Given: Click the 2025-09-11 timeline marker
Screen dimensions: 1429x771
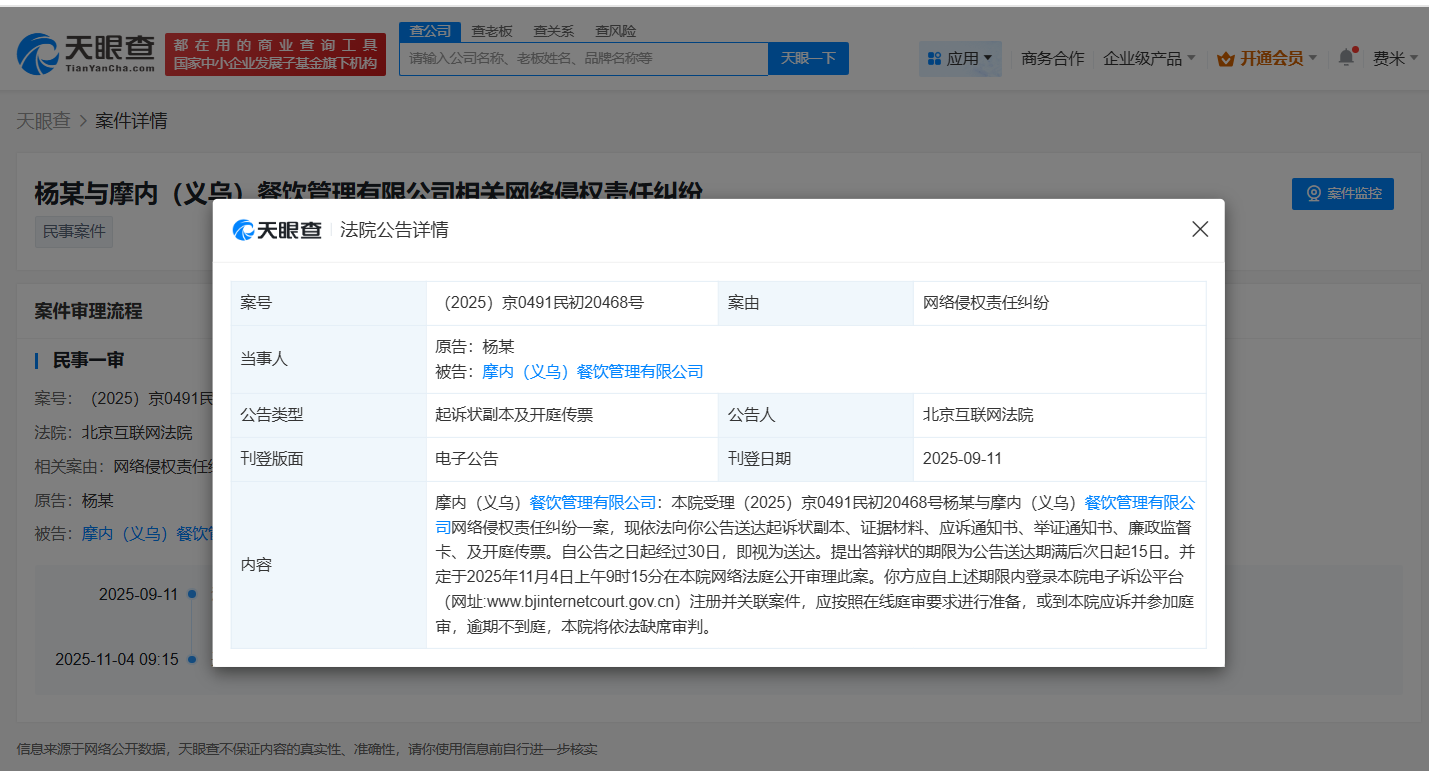Looking at the screenshot, I should pyautogui.click(x=191, y=594).
